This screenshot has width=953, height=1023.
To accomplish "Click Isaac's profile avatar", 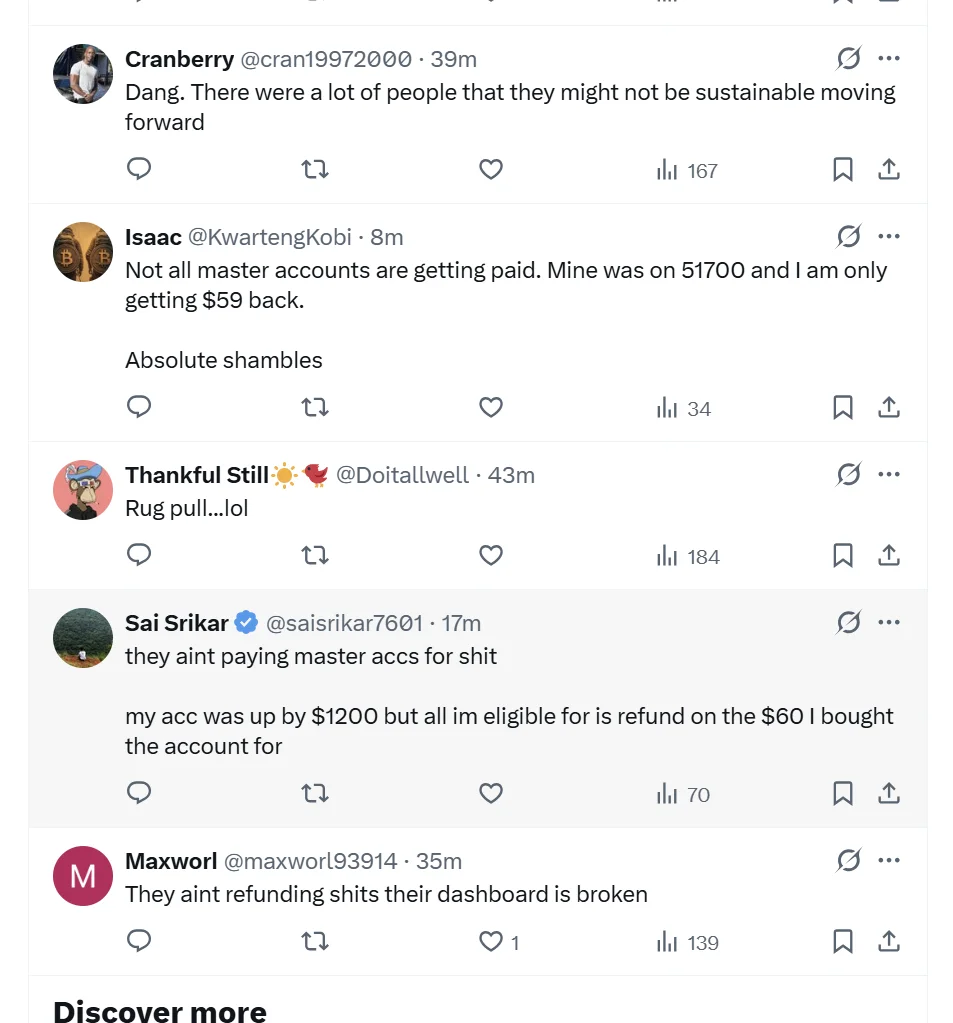I will tap(82, 251).
